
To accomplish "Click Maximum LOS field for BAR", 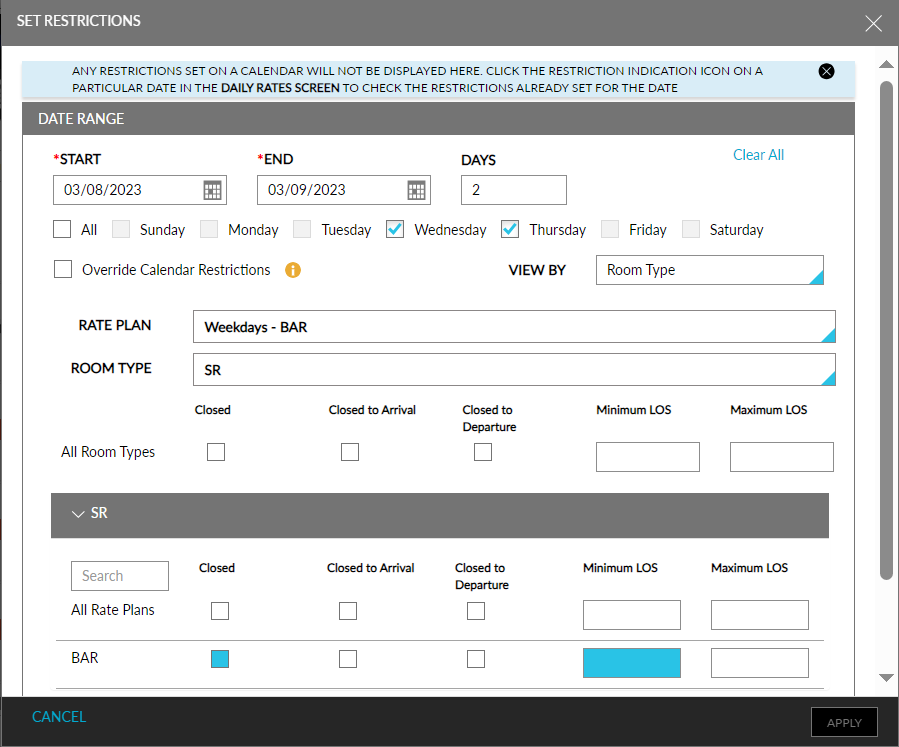I will tap(760, 663).
